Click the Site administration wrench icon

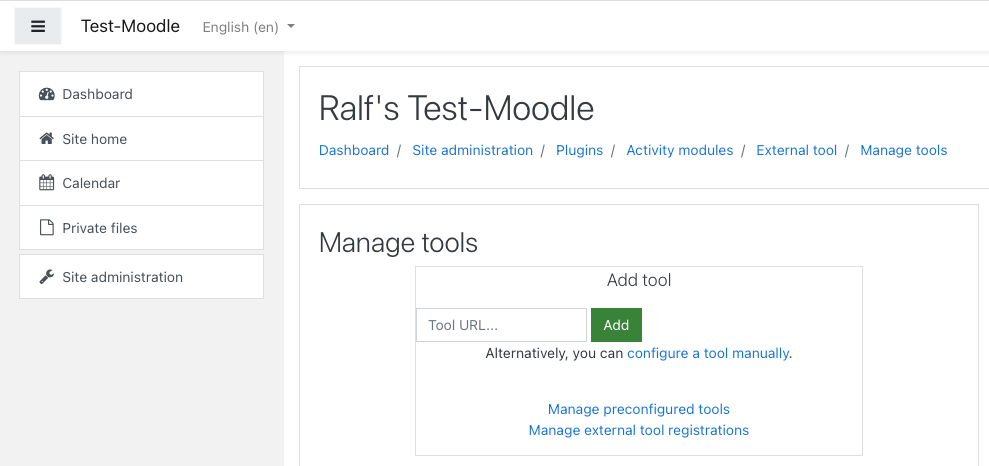[x=47, y=277]
